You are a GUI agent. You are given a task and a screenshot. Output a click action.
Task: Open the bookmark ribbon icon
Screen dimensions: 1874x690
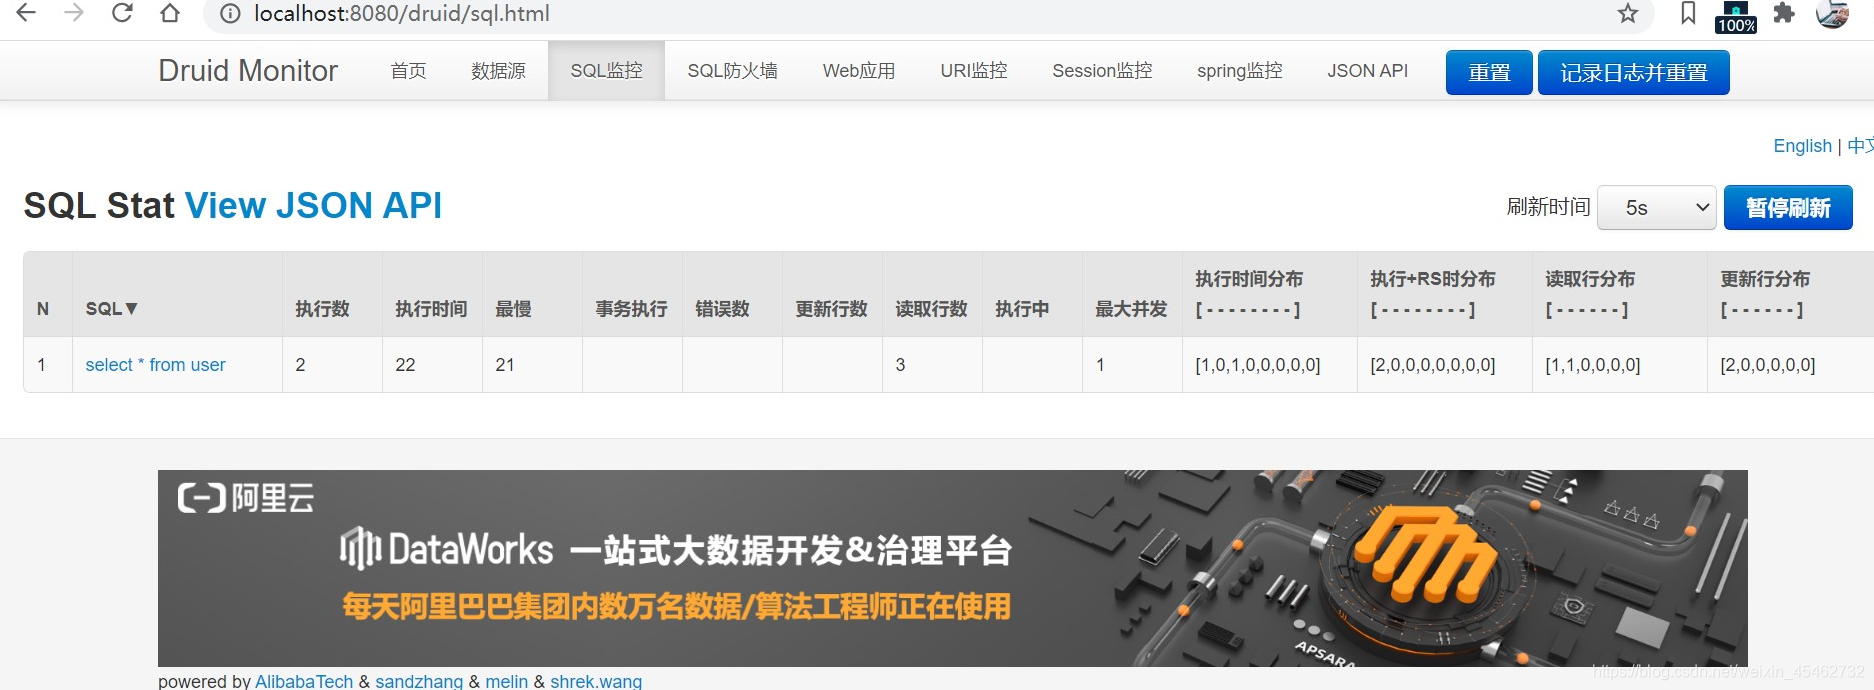[x=1688, y=13]
